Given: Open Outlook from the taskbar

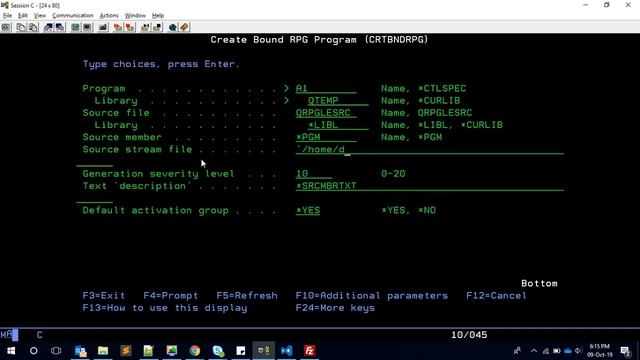Looking at the screenshot, I should tap(80, 351).
